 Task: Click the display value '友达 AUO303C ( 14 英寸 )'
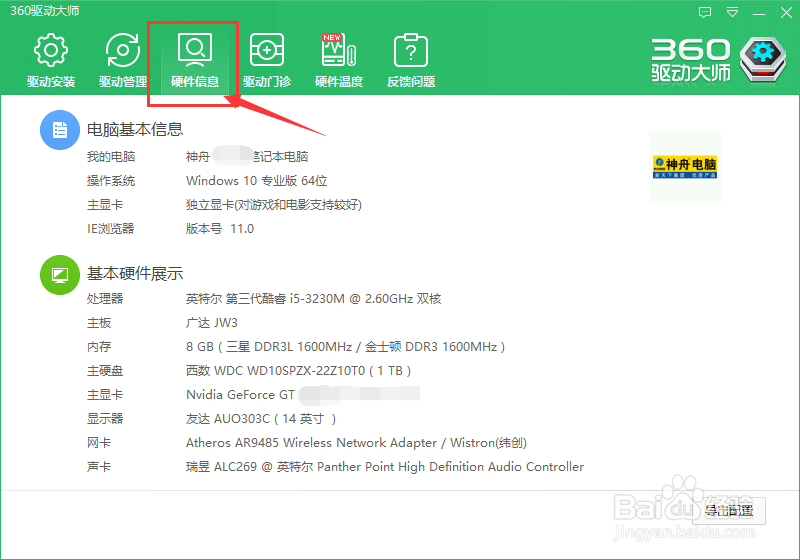pos(261,419)
